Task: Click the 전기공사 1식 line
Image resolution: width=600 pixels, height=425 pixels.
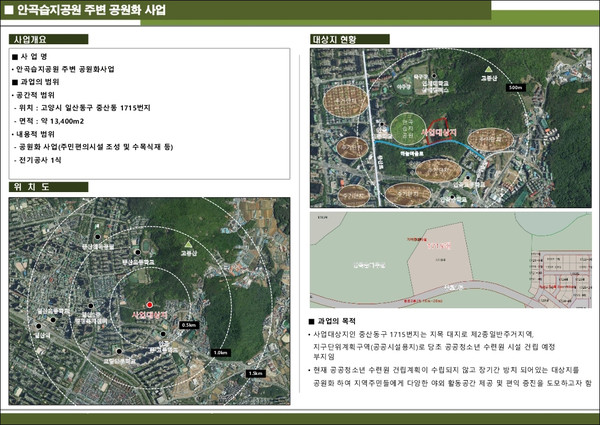Action: [x=38, y=160]
